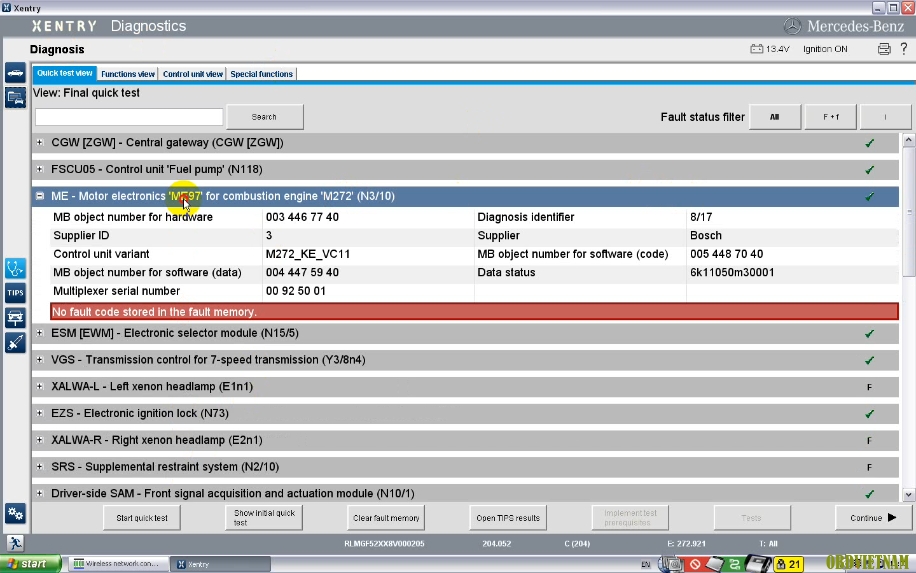Click the Bosch supplier value

(706, 235)
